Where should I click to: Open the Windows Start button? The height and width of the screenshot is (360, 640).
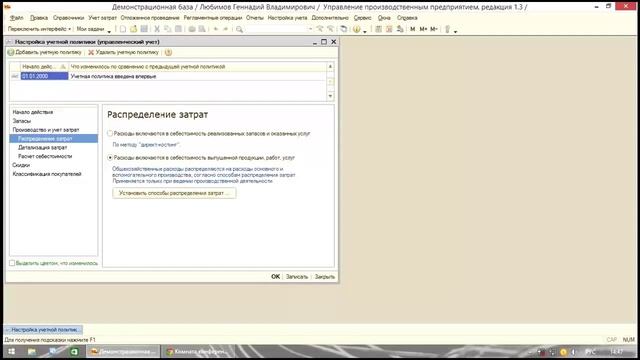pos(11,351)
